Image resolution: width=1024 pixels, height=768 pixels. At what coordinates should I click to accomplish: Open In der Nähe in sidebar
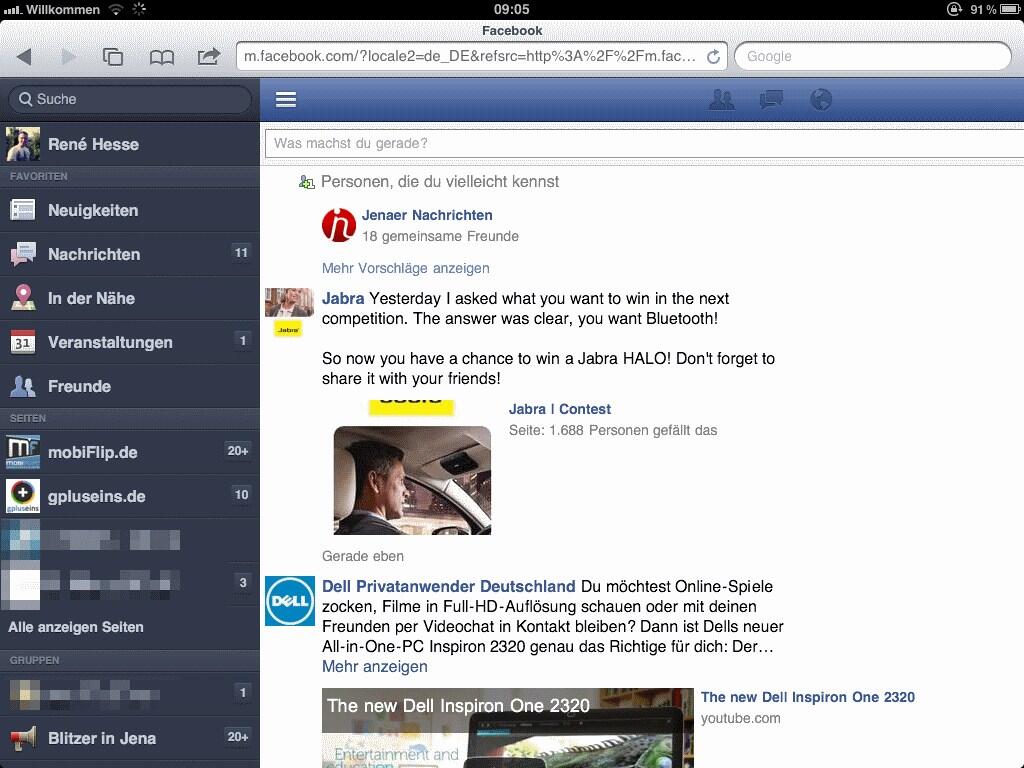pos(130,298)
